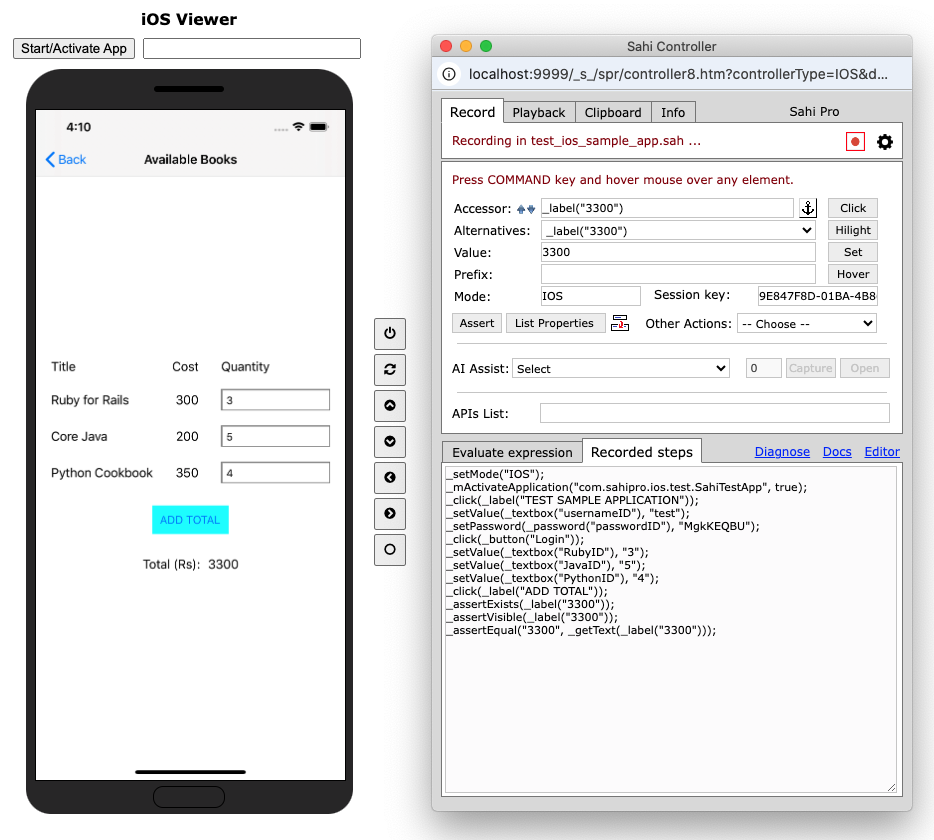Click the chevron-right swipe button
Screen dimensions: 934x840
[389, 513]
